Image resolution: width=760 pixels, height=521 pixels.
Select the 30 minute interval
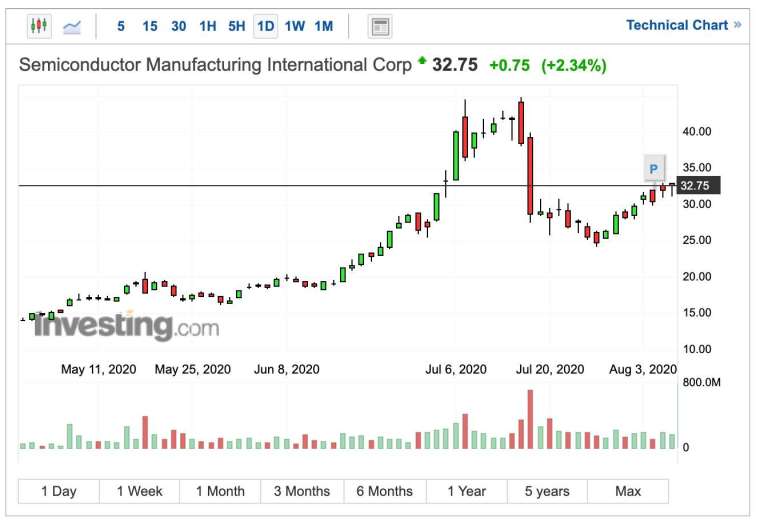(178, 26)
